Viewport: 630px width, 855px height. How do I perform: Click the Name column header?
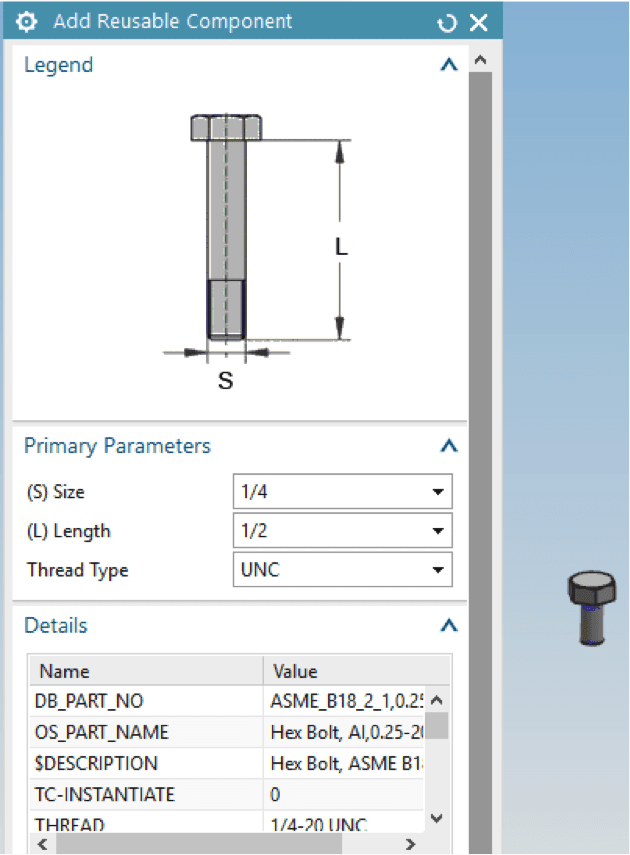pyautogui.click(x=146, y=671)
